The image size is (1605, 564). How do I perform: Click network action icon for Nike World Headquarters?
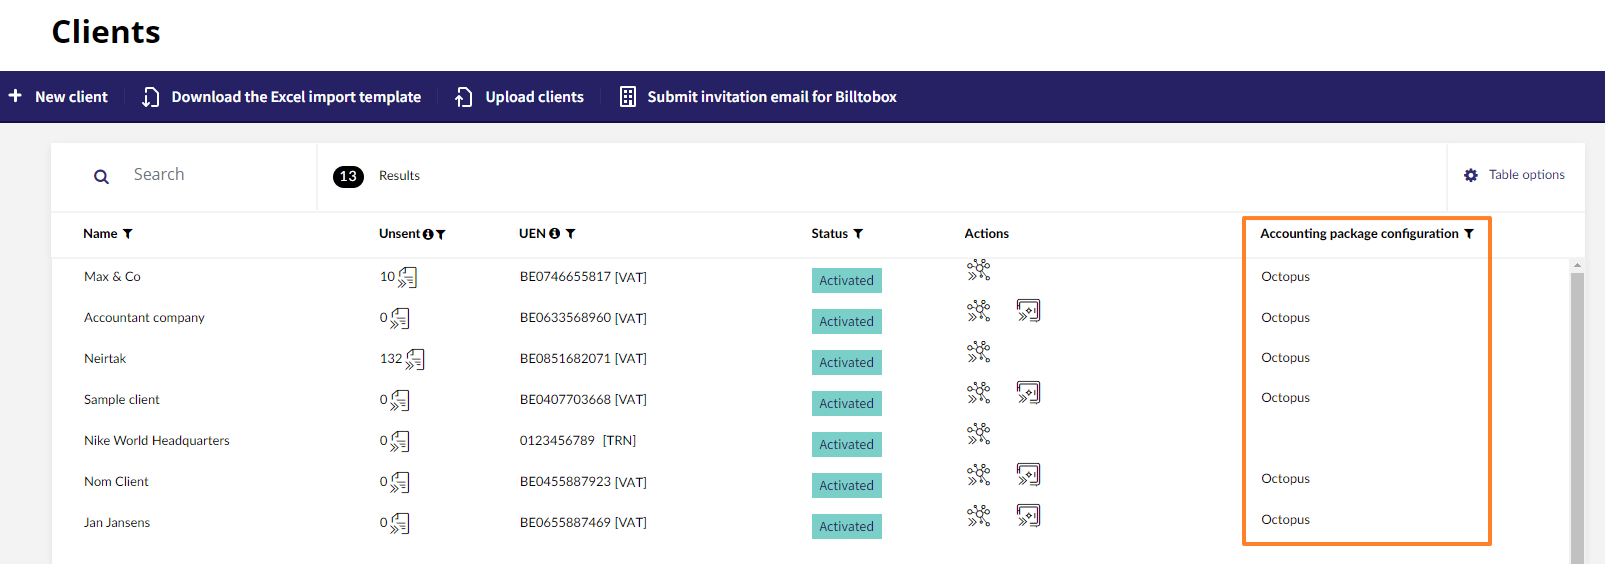pyautogui.click(x=979, y=434)
